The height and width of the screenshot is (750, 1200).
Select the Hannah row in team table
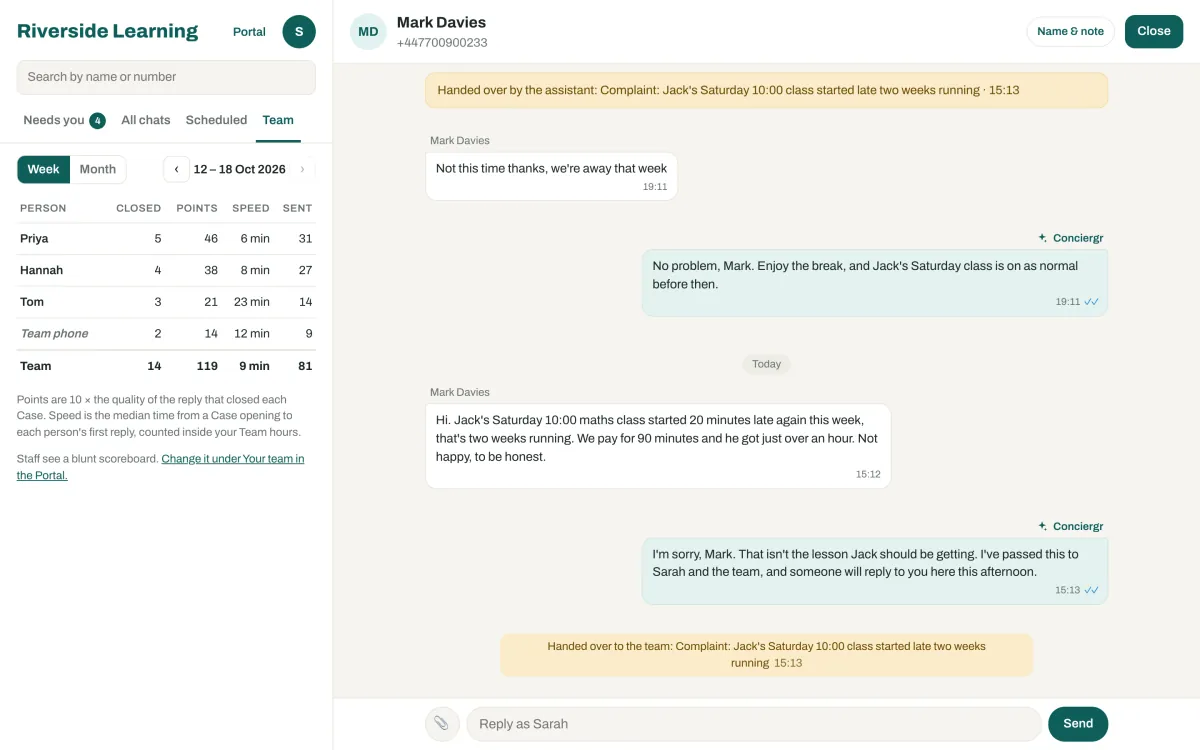coord(166,270)
